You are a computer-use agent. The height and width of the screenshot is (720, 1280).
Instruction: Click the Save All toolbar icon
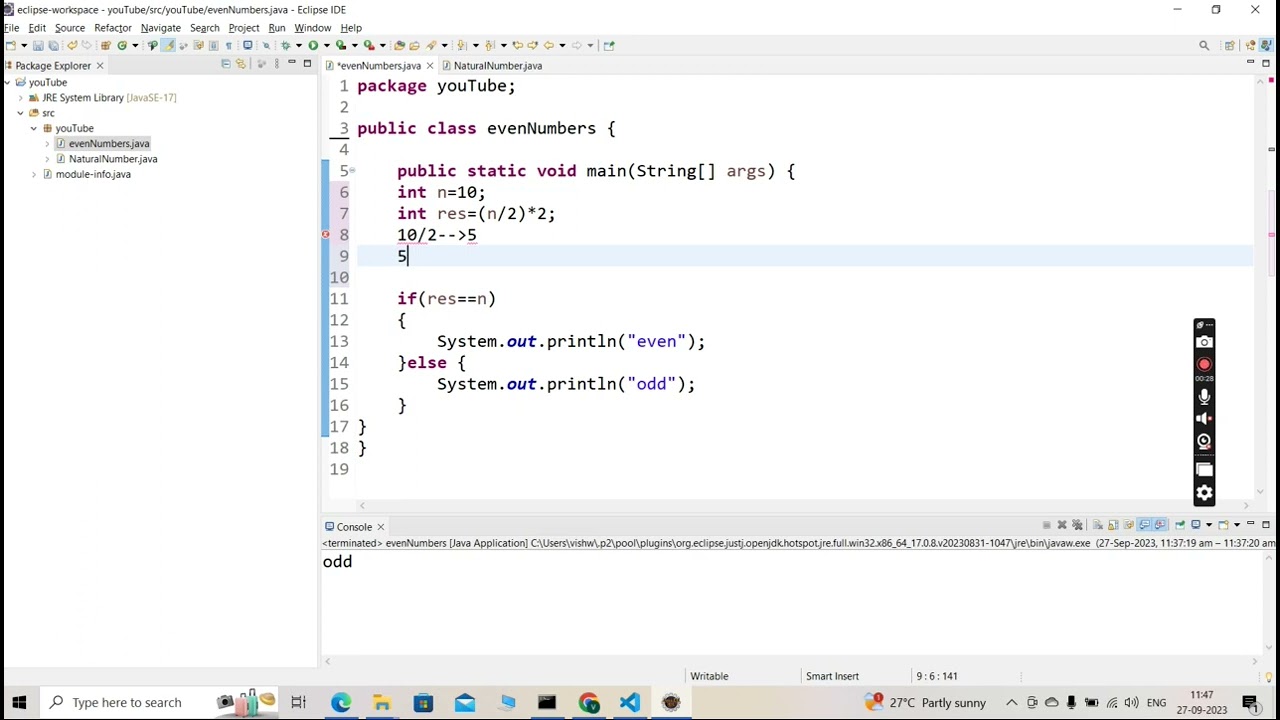(x=53, y=45)
